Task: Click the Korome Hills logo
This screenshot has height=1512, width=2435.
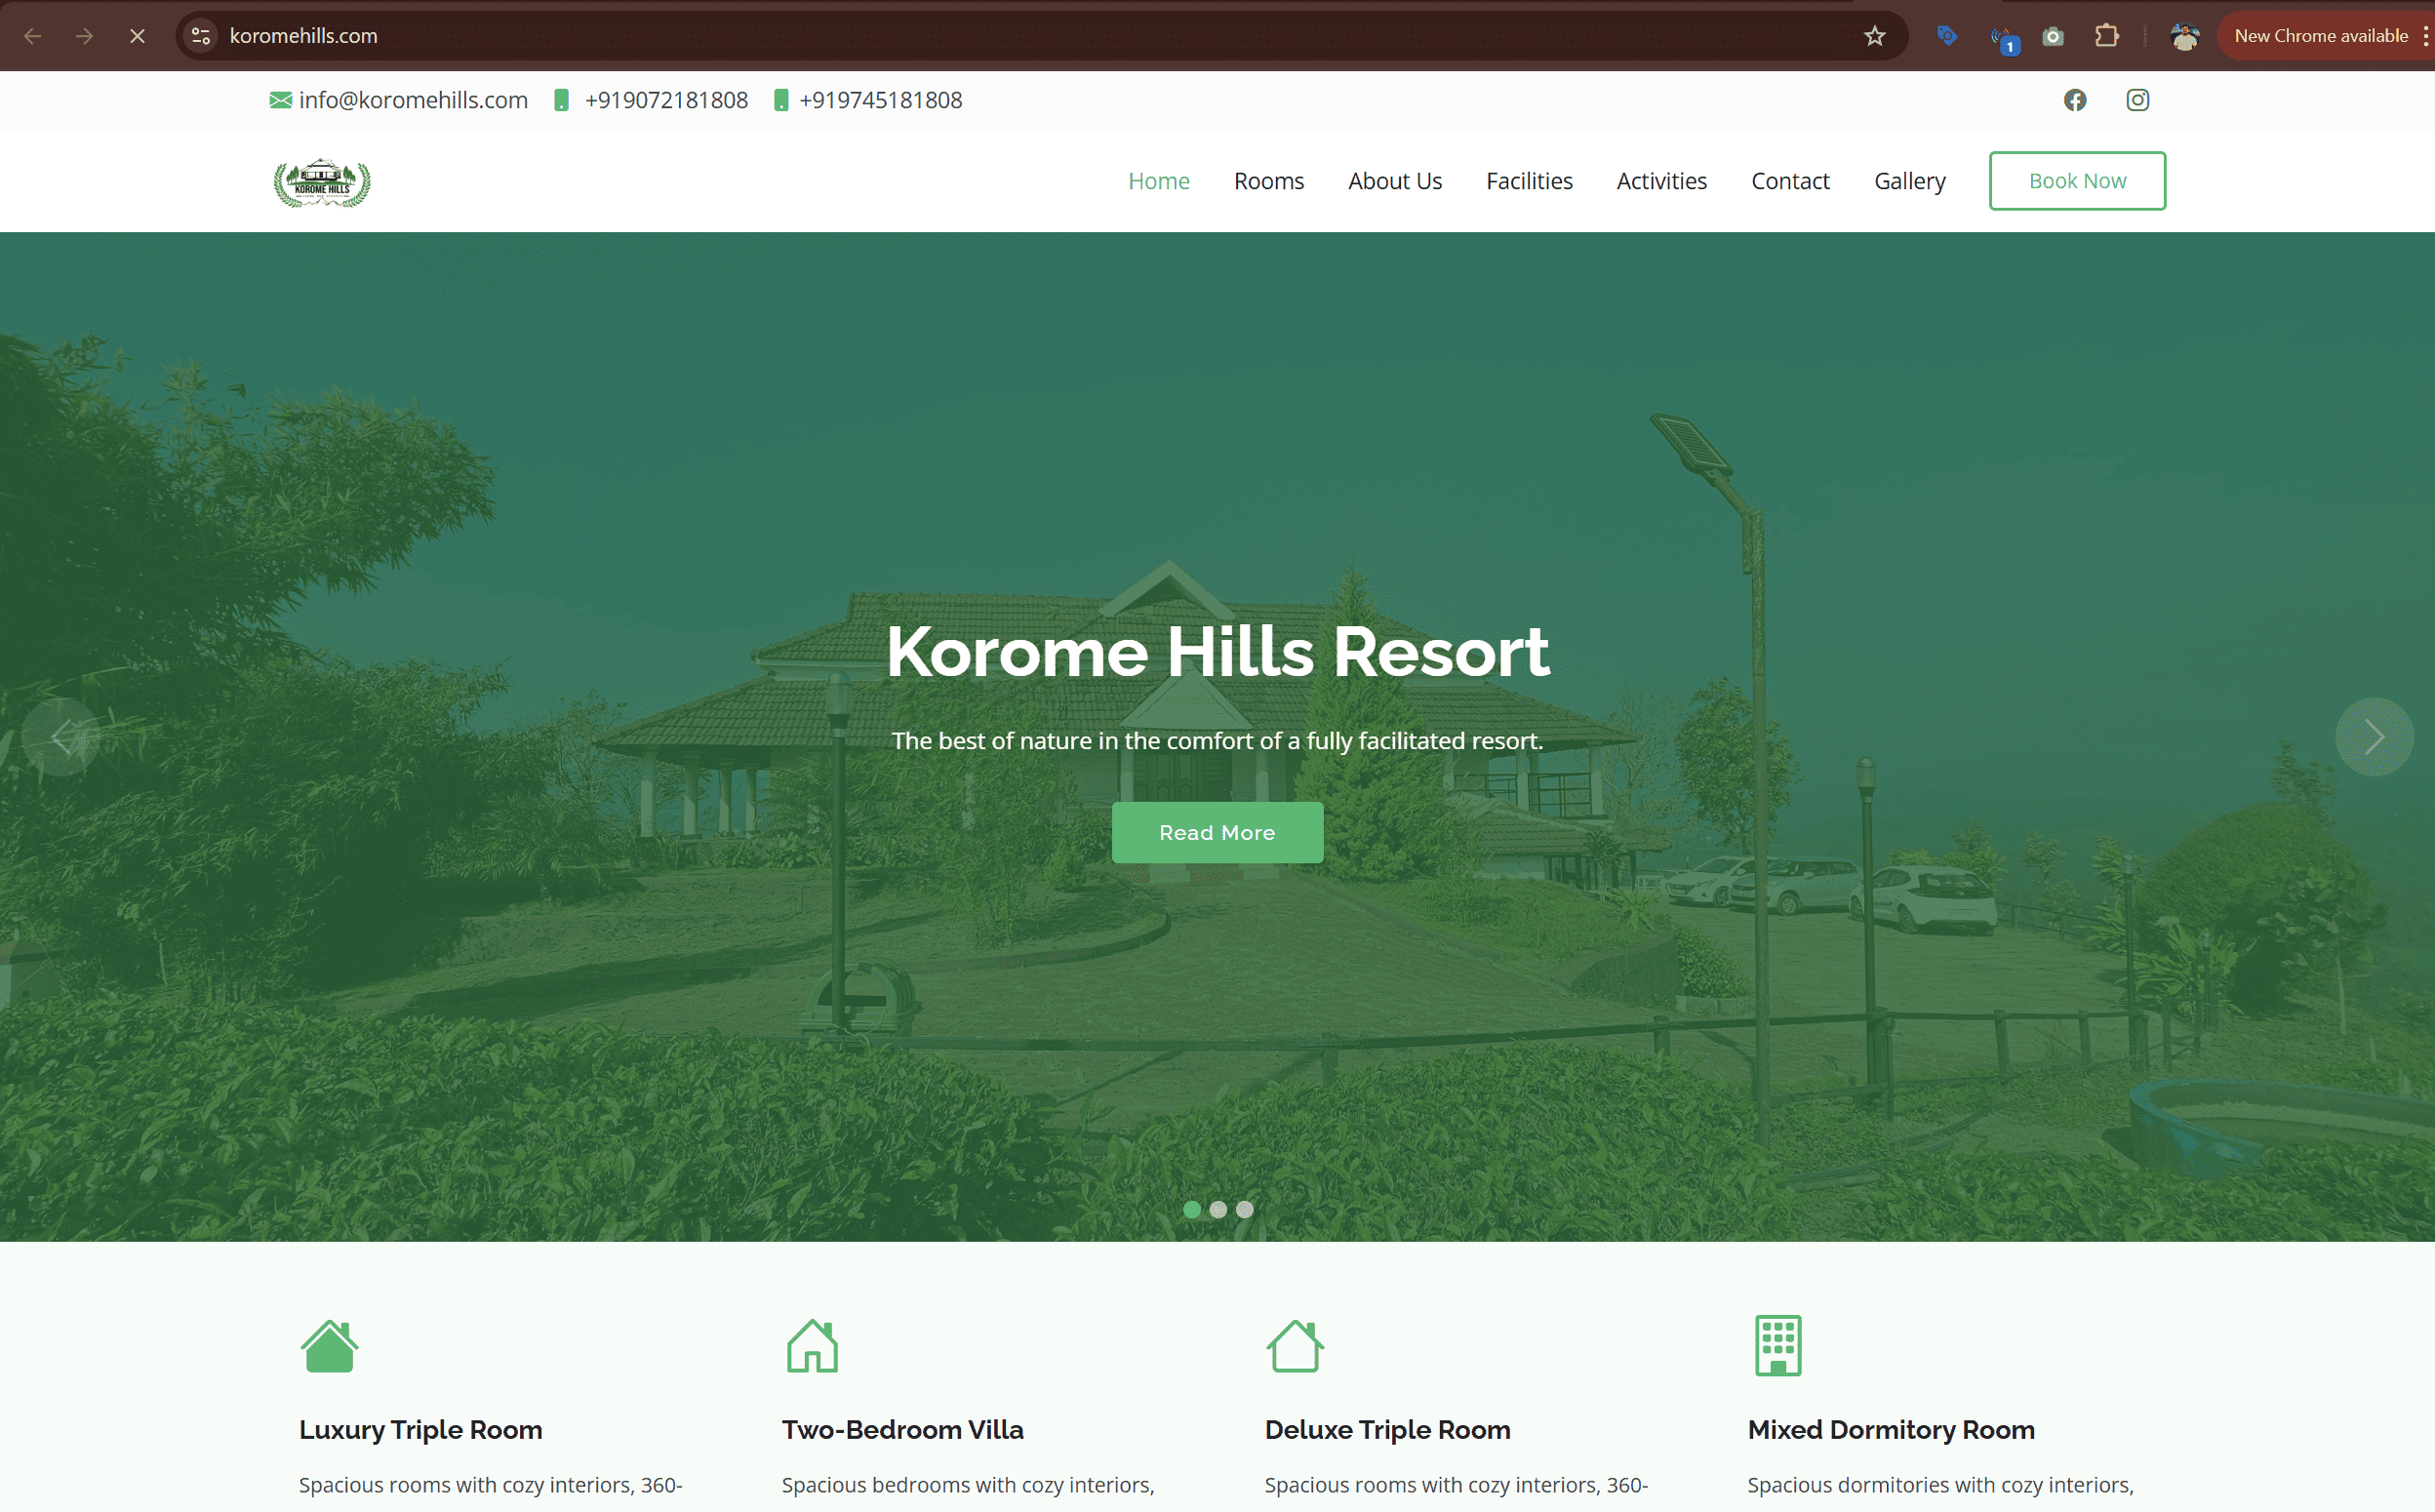Action: [x=320, y=181]
